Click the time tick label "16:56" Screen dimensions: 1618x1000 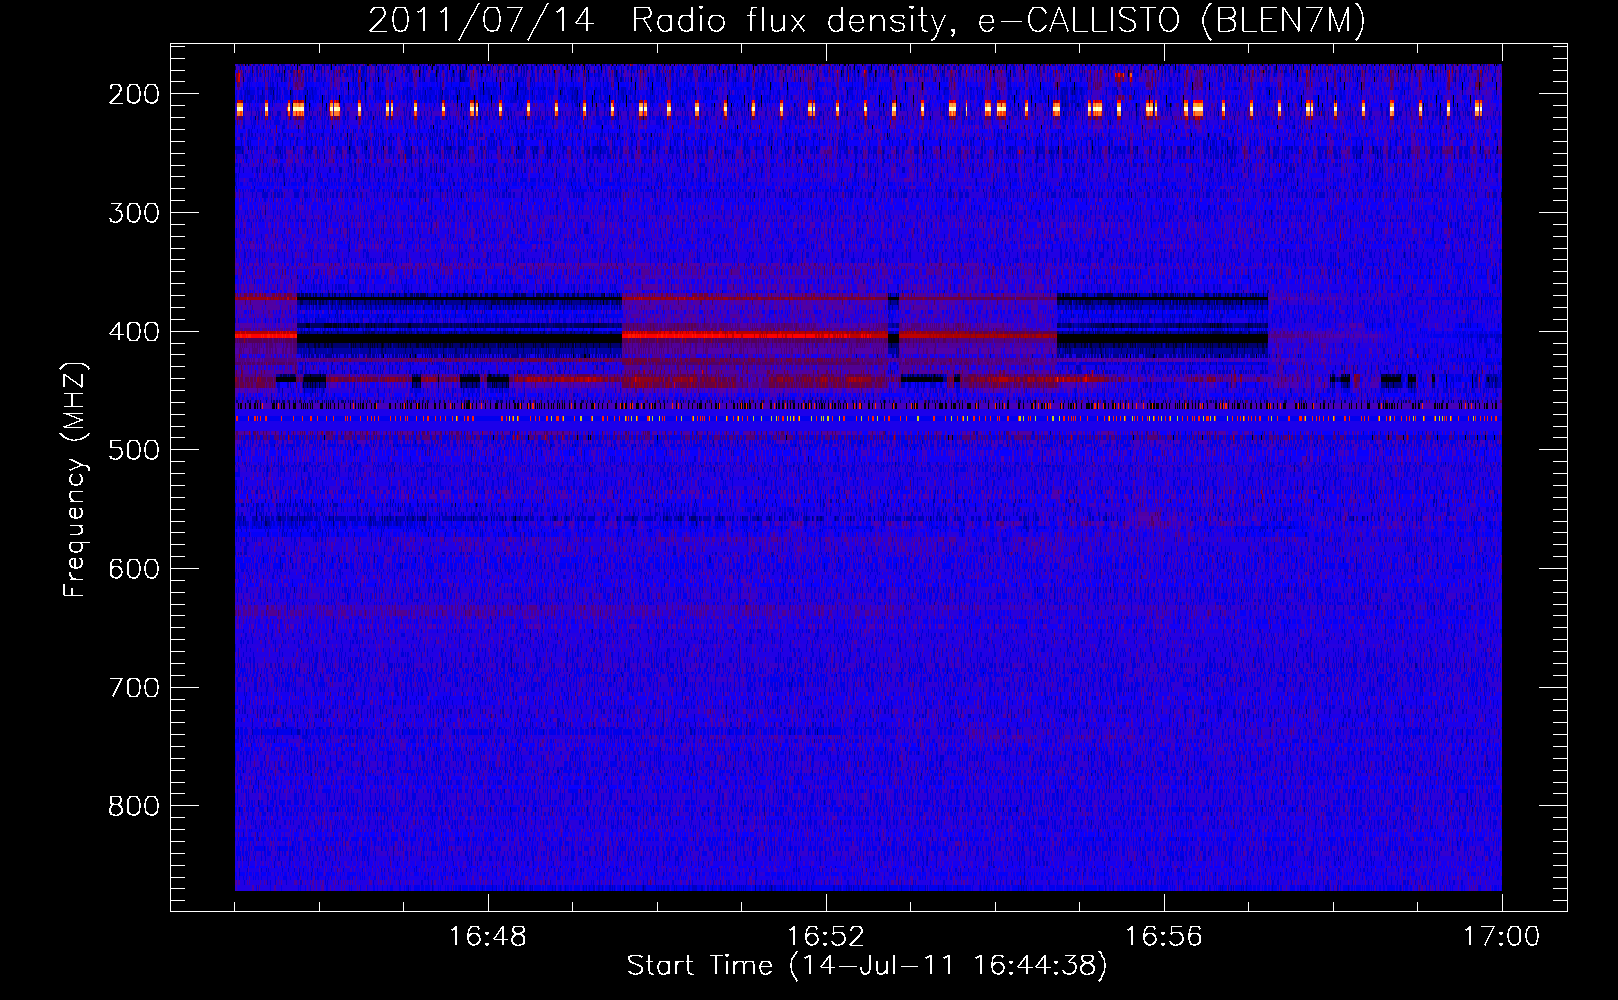[x=1164, y=937]
